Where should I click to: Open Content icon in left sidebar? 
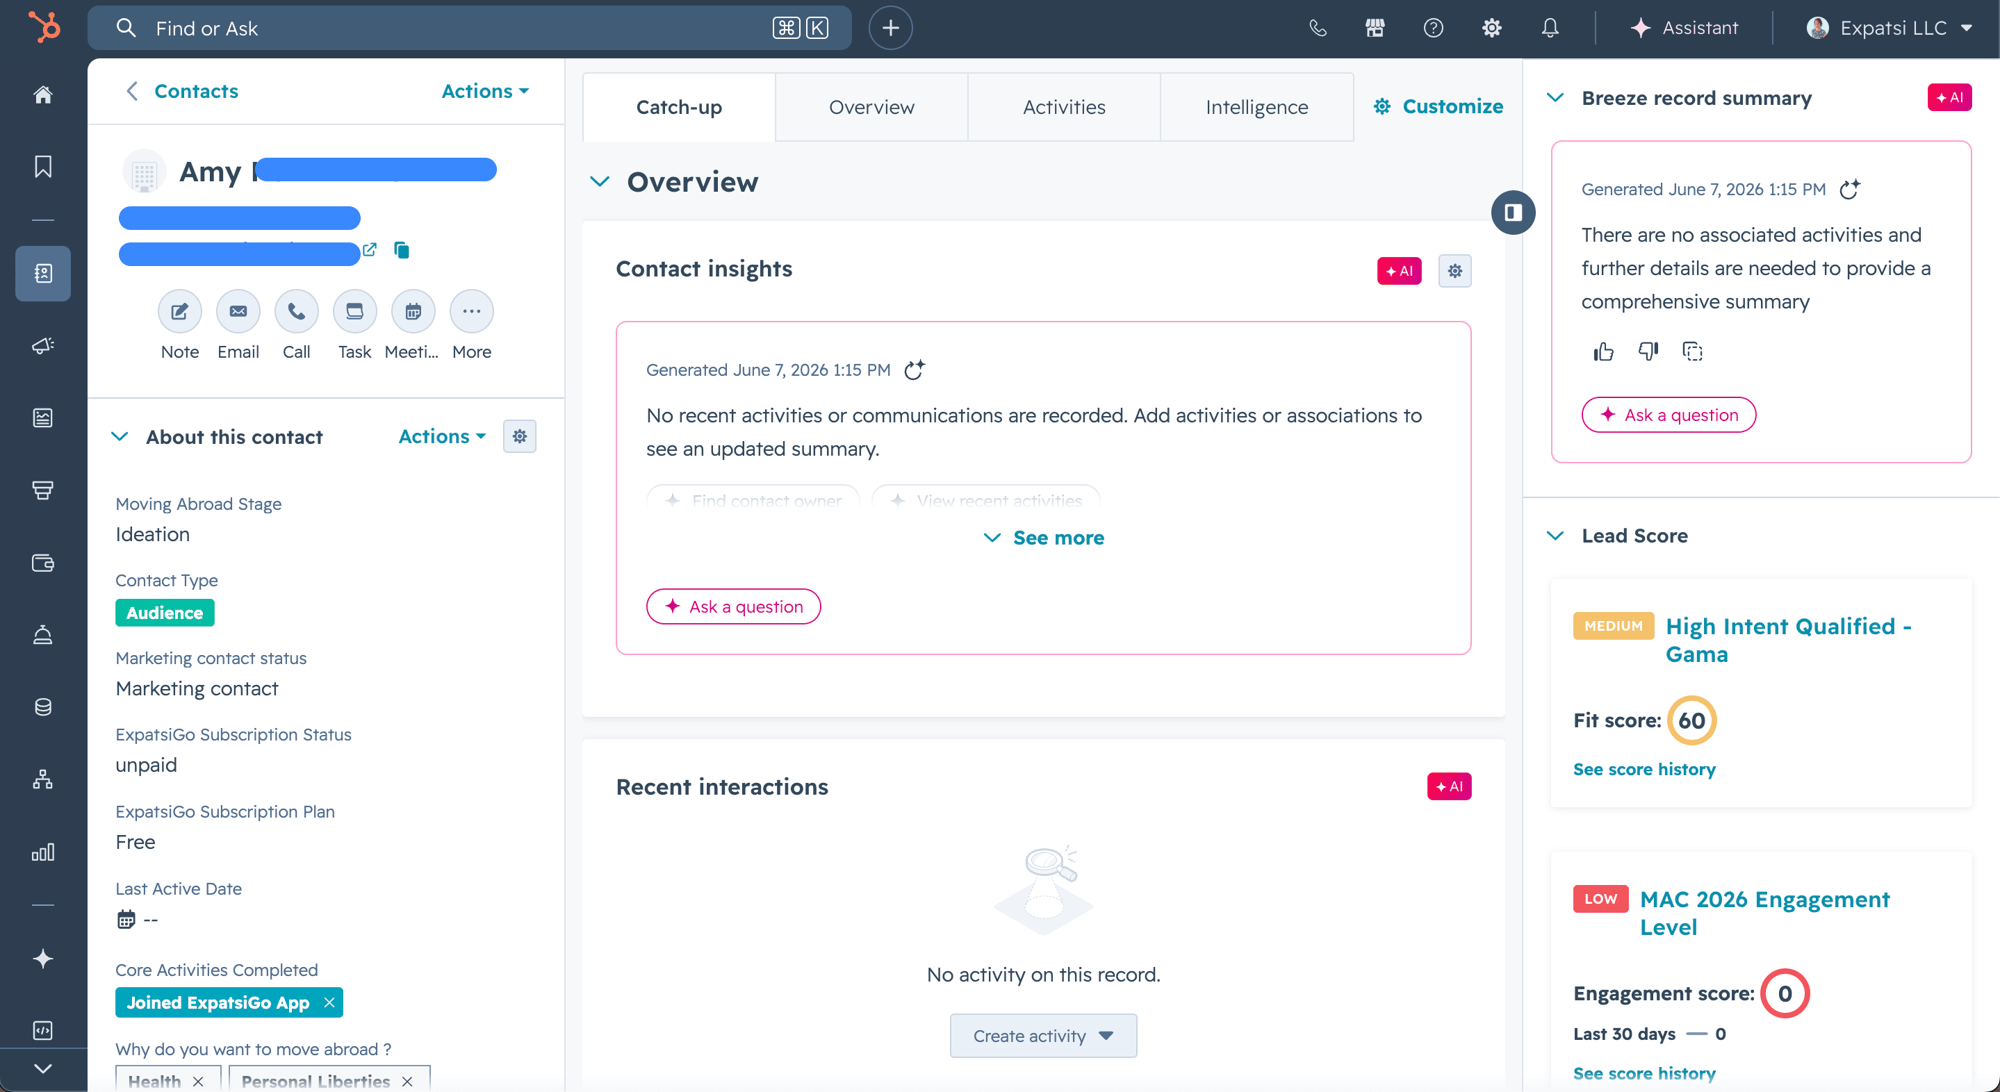click(43, 418)
